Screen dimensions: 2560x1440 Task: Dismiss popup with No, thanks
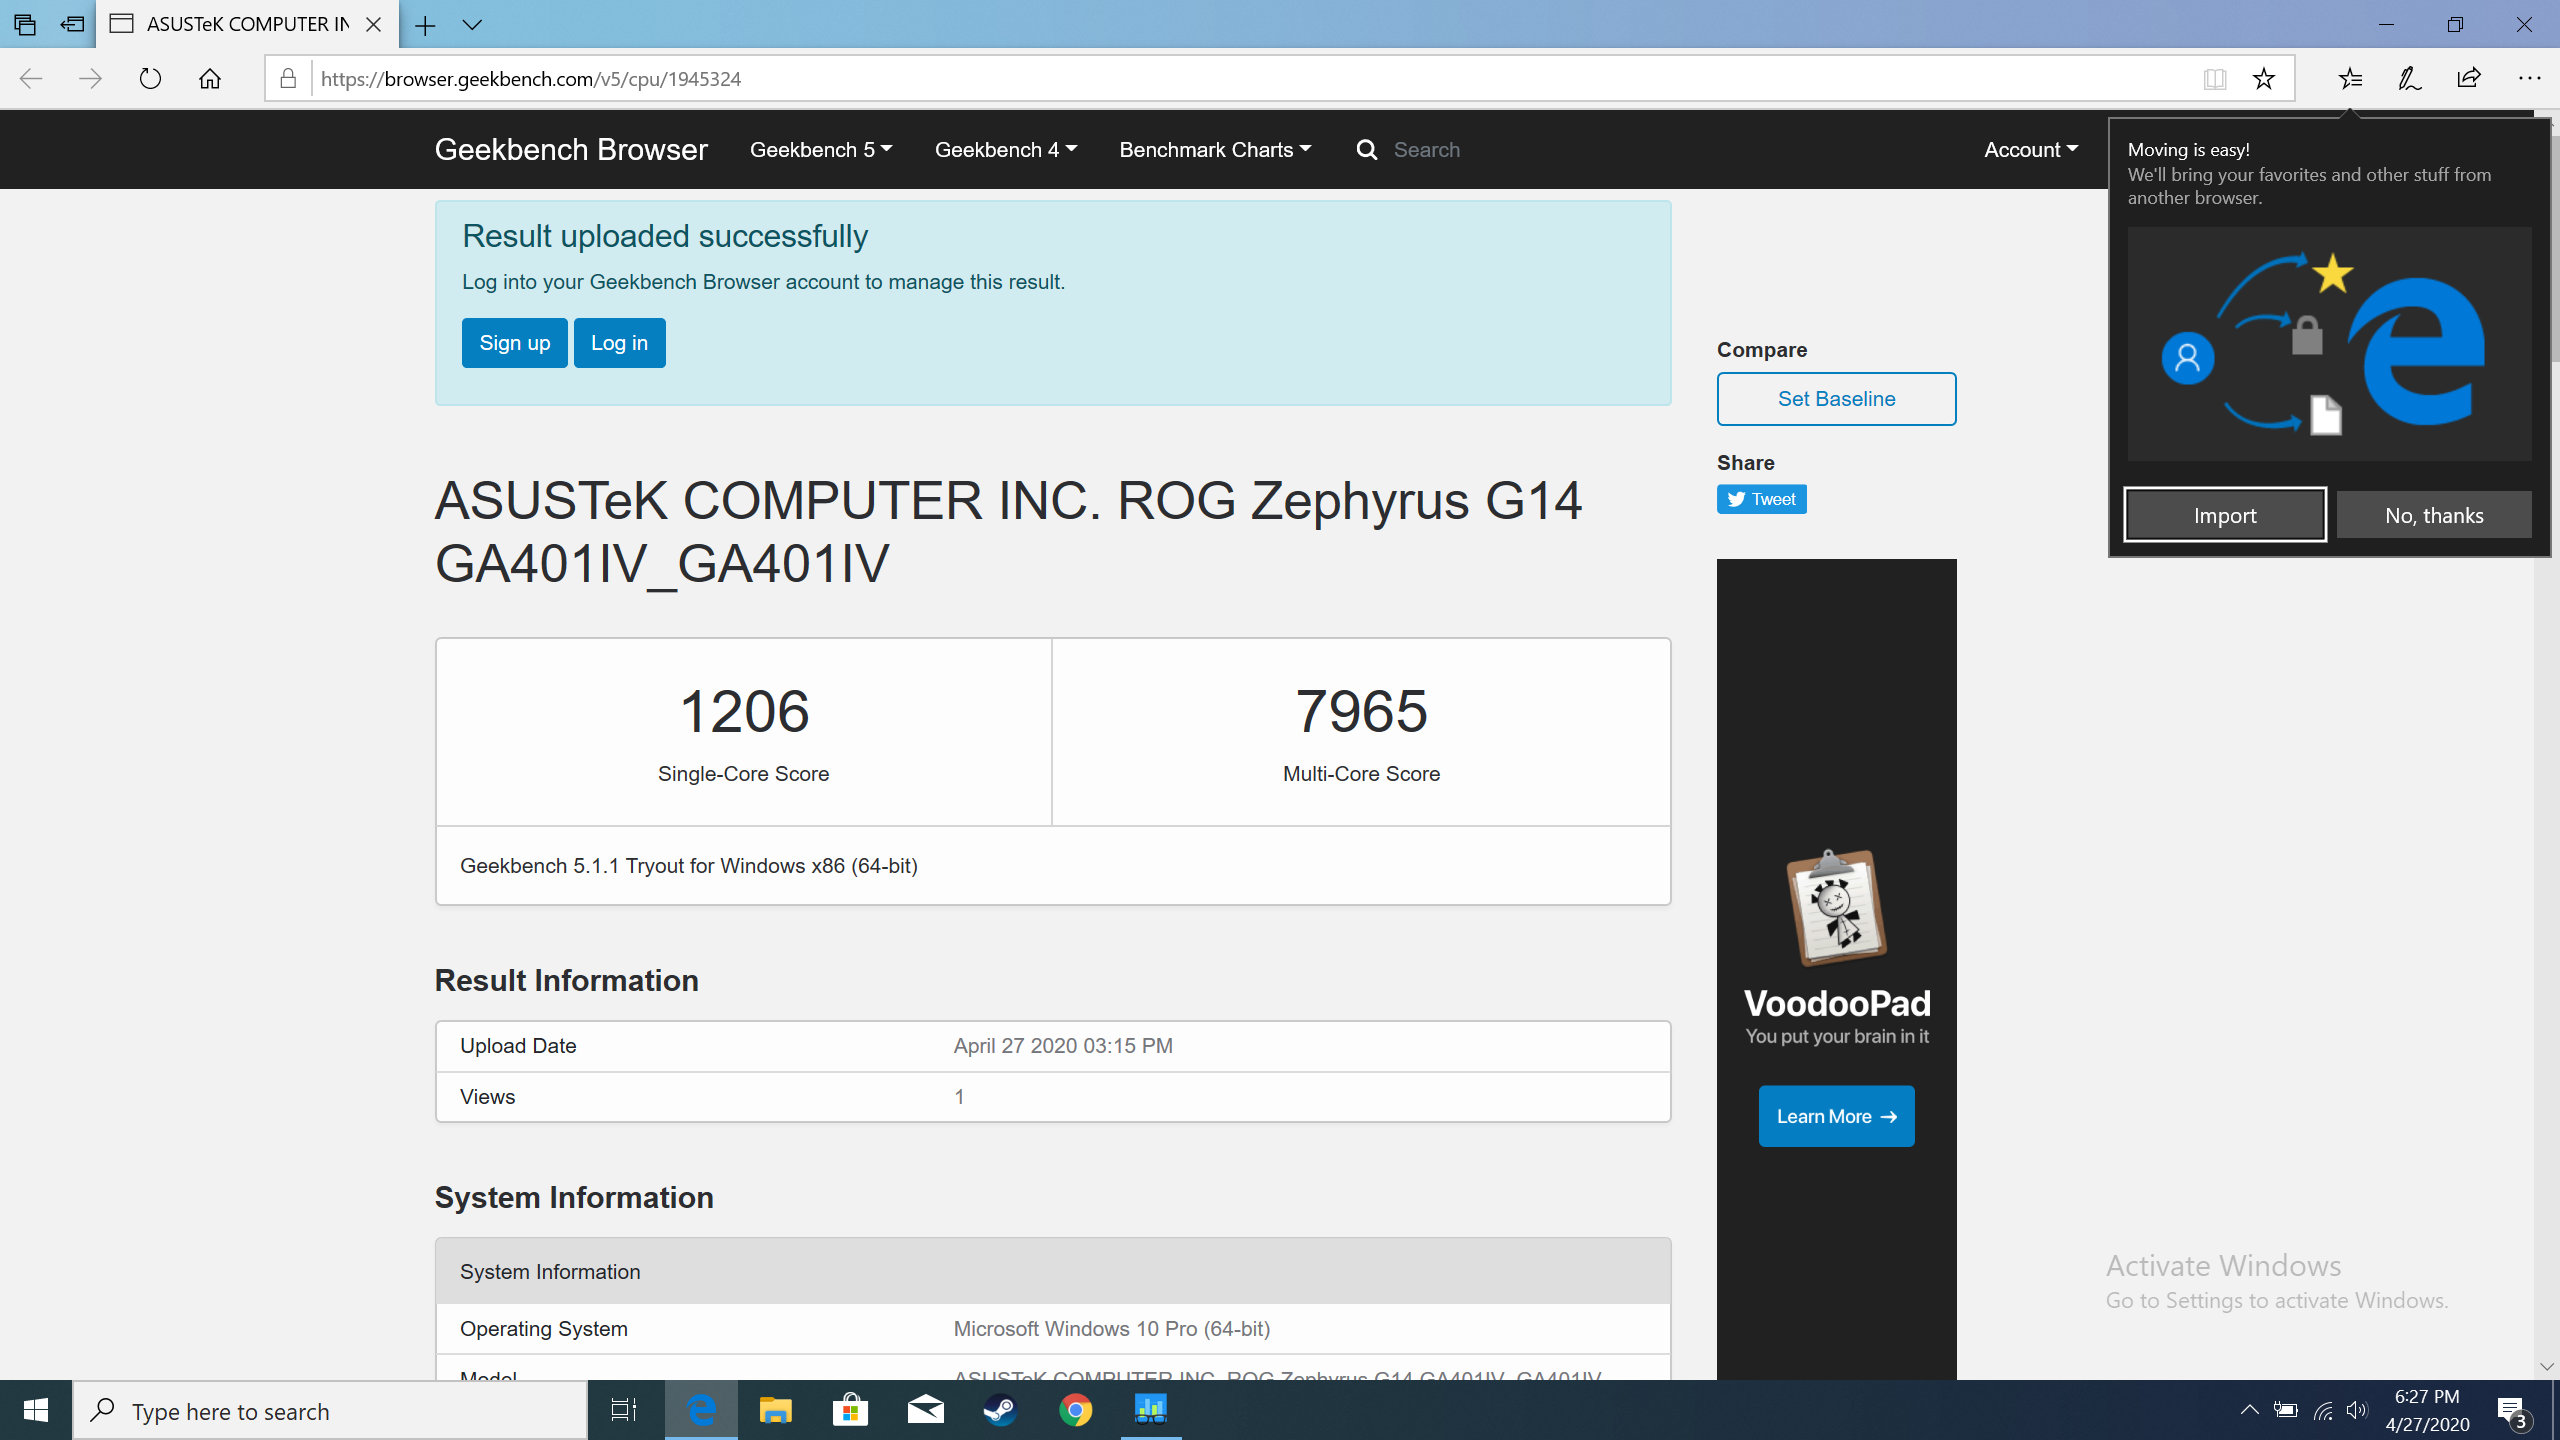(2434, 515)
